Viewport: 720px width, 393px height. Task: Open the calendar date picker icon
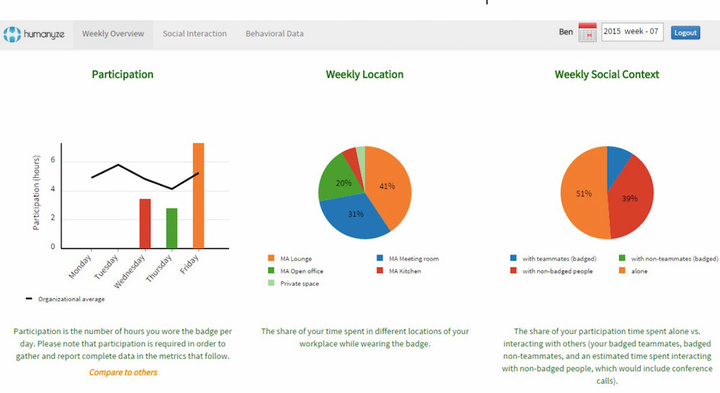(x=587, y=32)
